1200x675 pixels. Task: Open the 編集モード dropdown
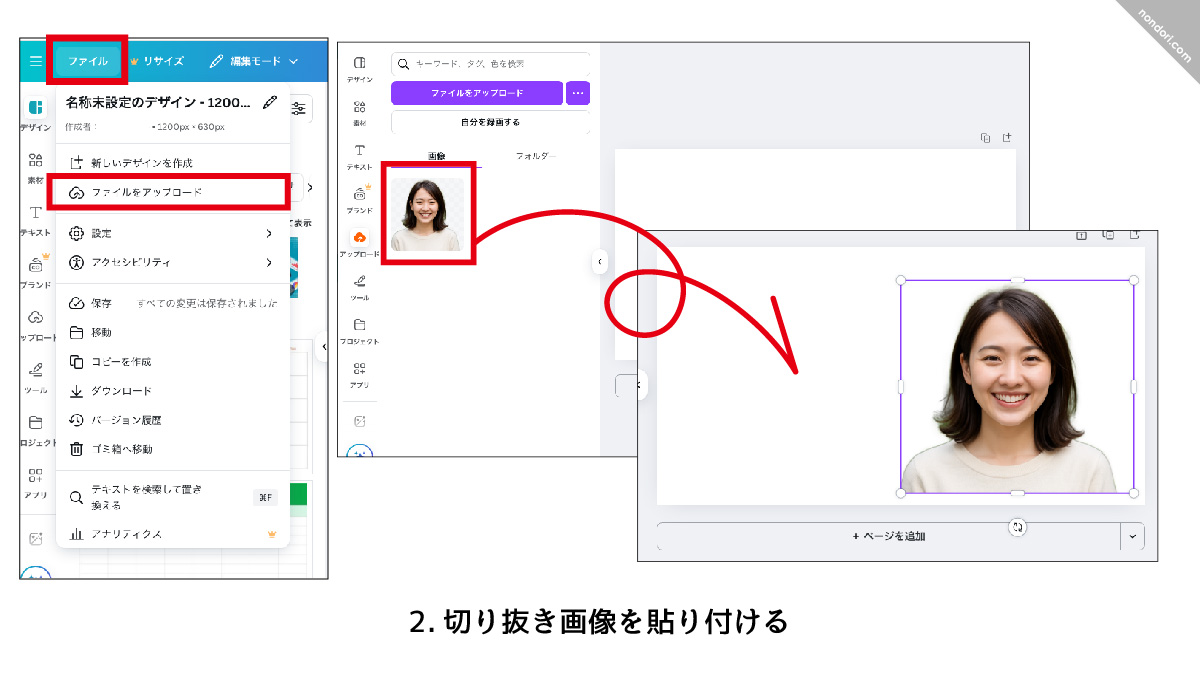(255, 61)
